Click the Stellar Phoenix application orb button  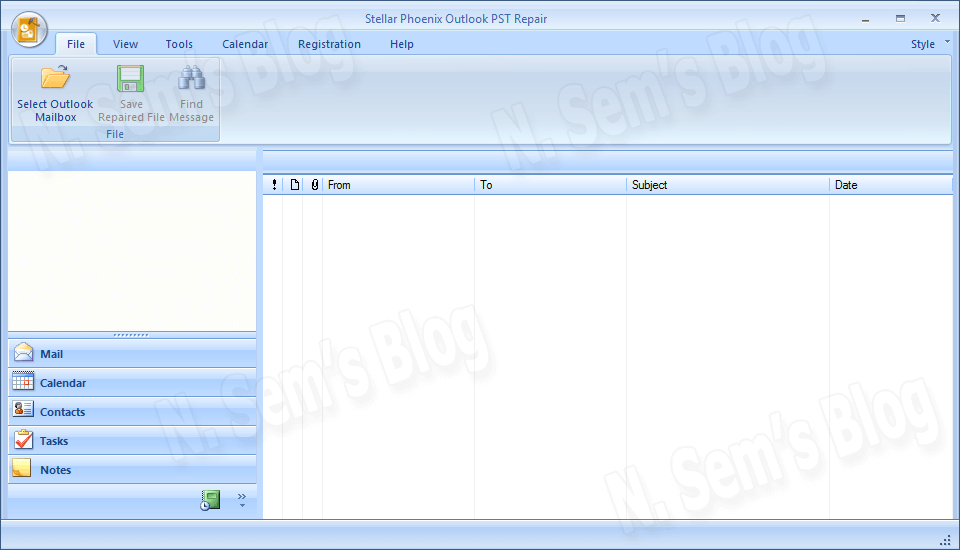(x=29, y=29)
